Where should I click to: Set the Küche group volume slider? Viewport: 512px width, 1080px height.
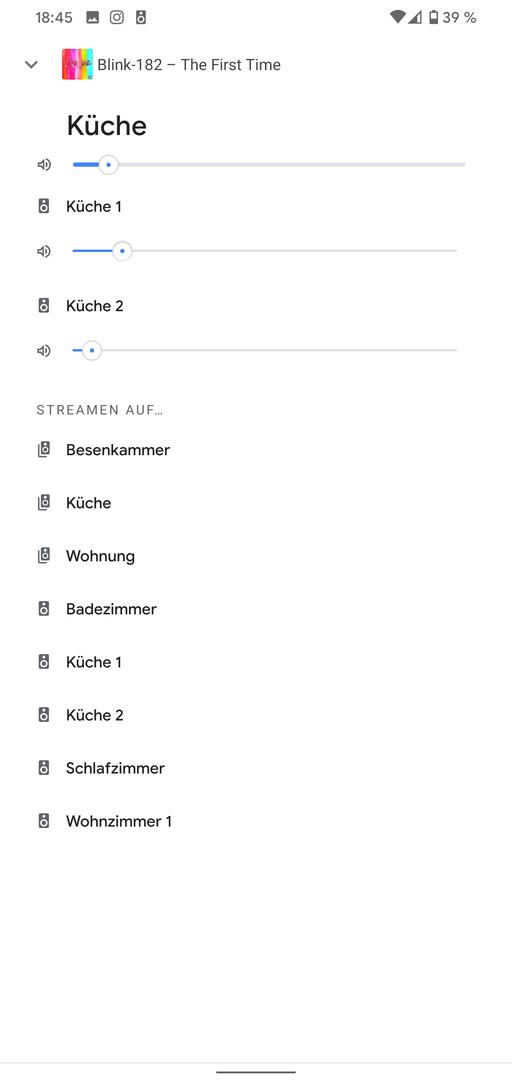269,165
